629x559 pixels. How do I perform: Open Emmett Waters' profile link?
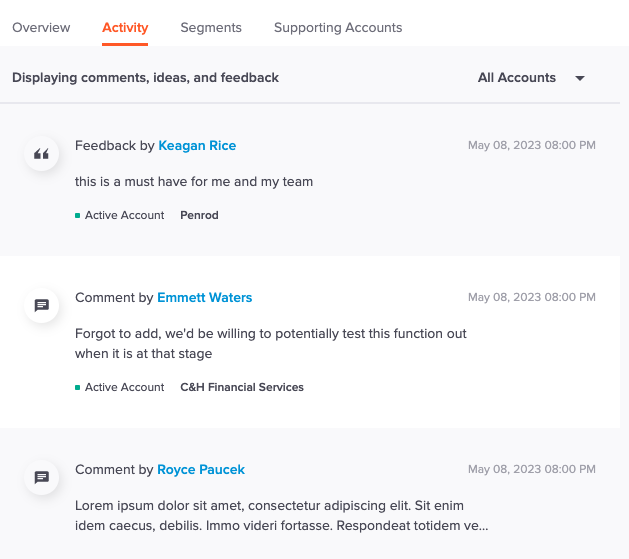point(205,298)
